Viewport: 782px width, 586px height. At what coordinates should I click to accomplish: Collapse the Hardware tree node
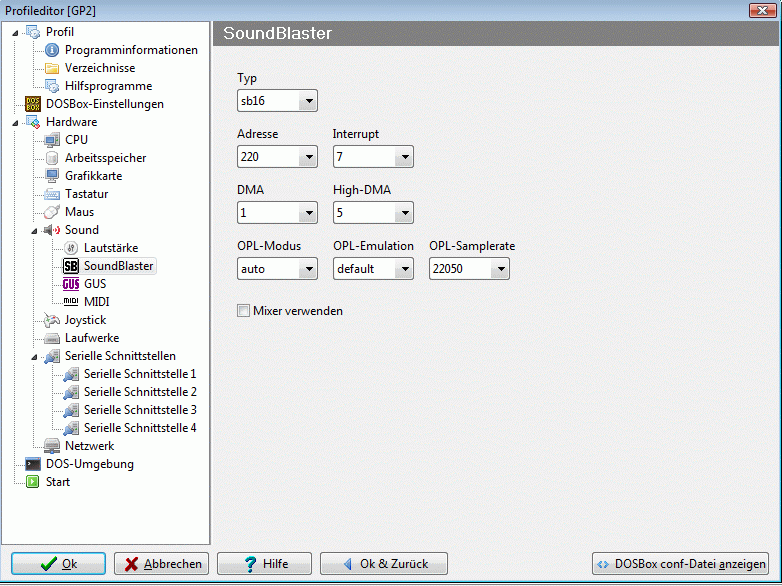point(15,123)
